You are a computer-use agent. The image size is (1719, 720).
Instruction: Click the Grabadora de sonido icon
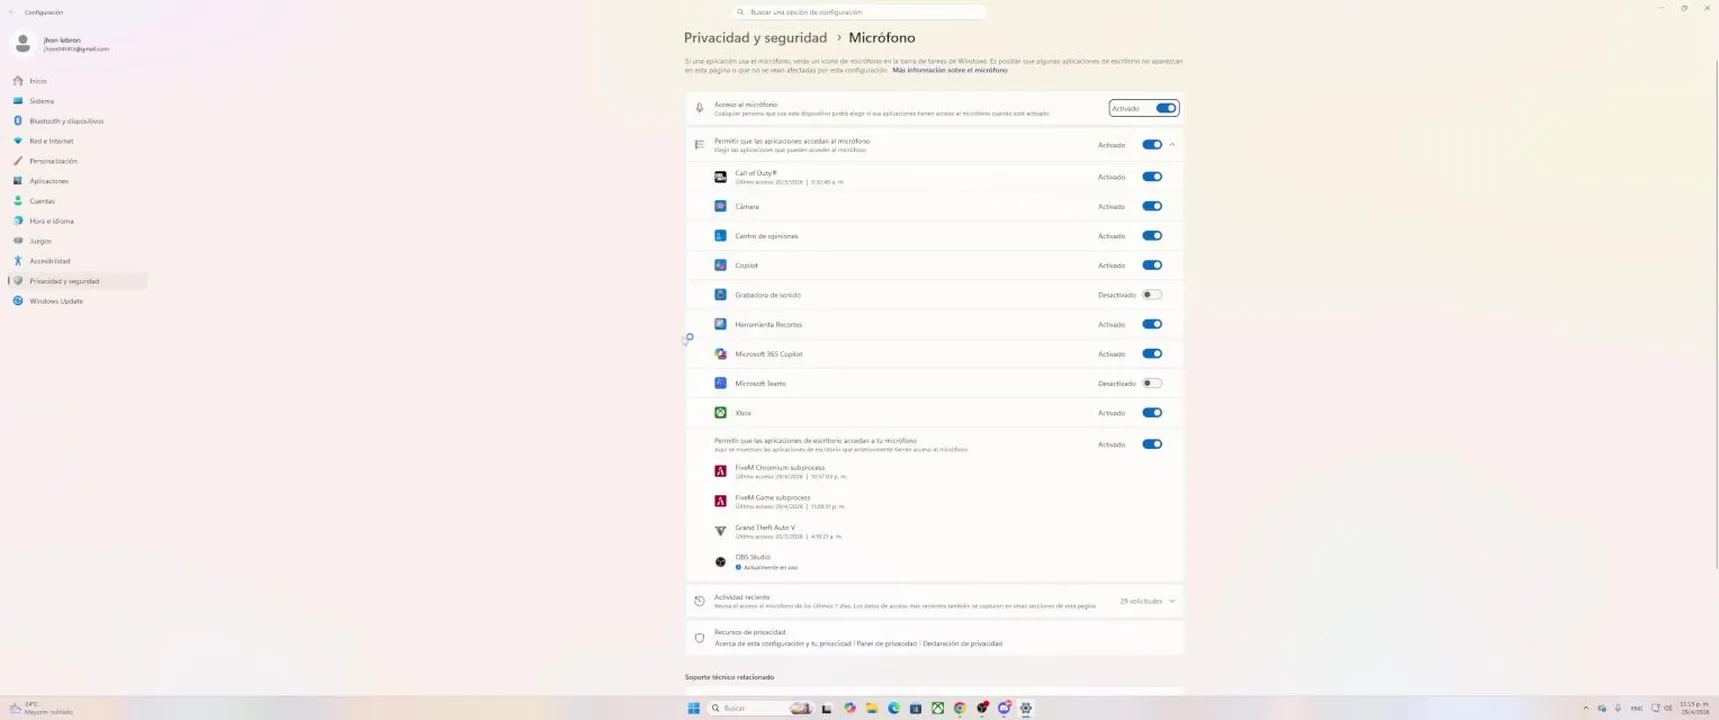click(720, 295)
